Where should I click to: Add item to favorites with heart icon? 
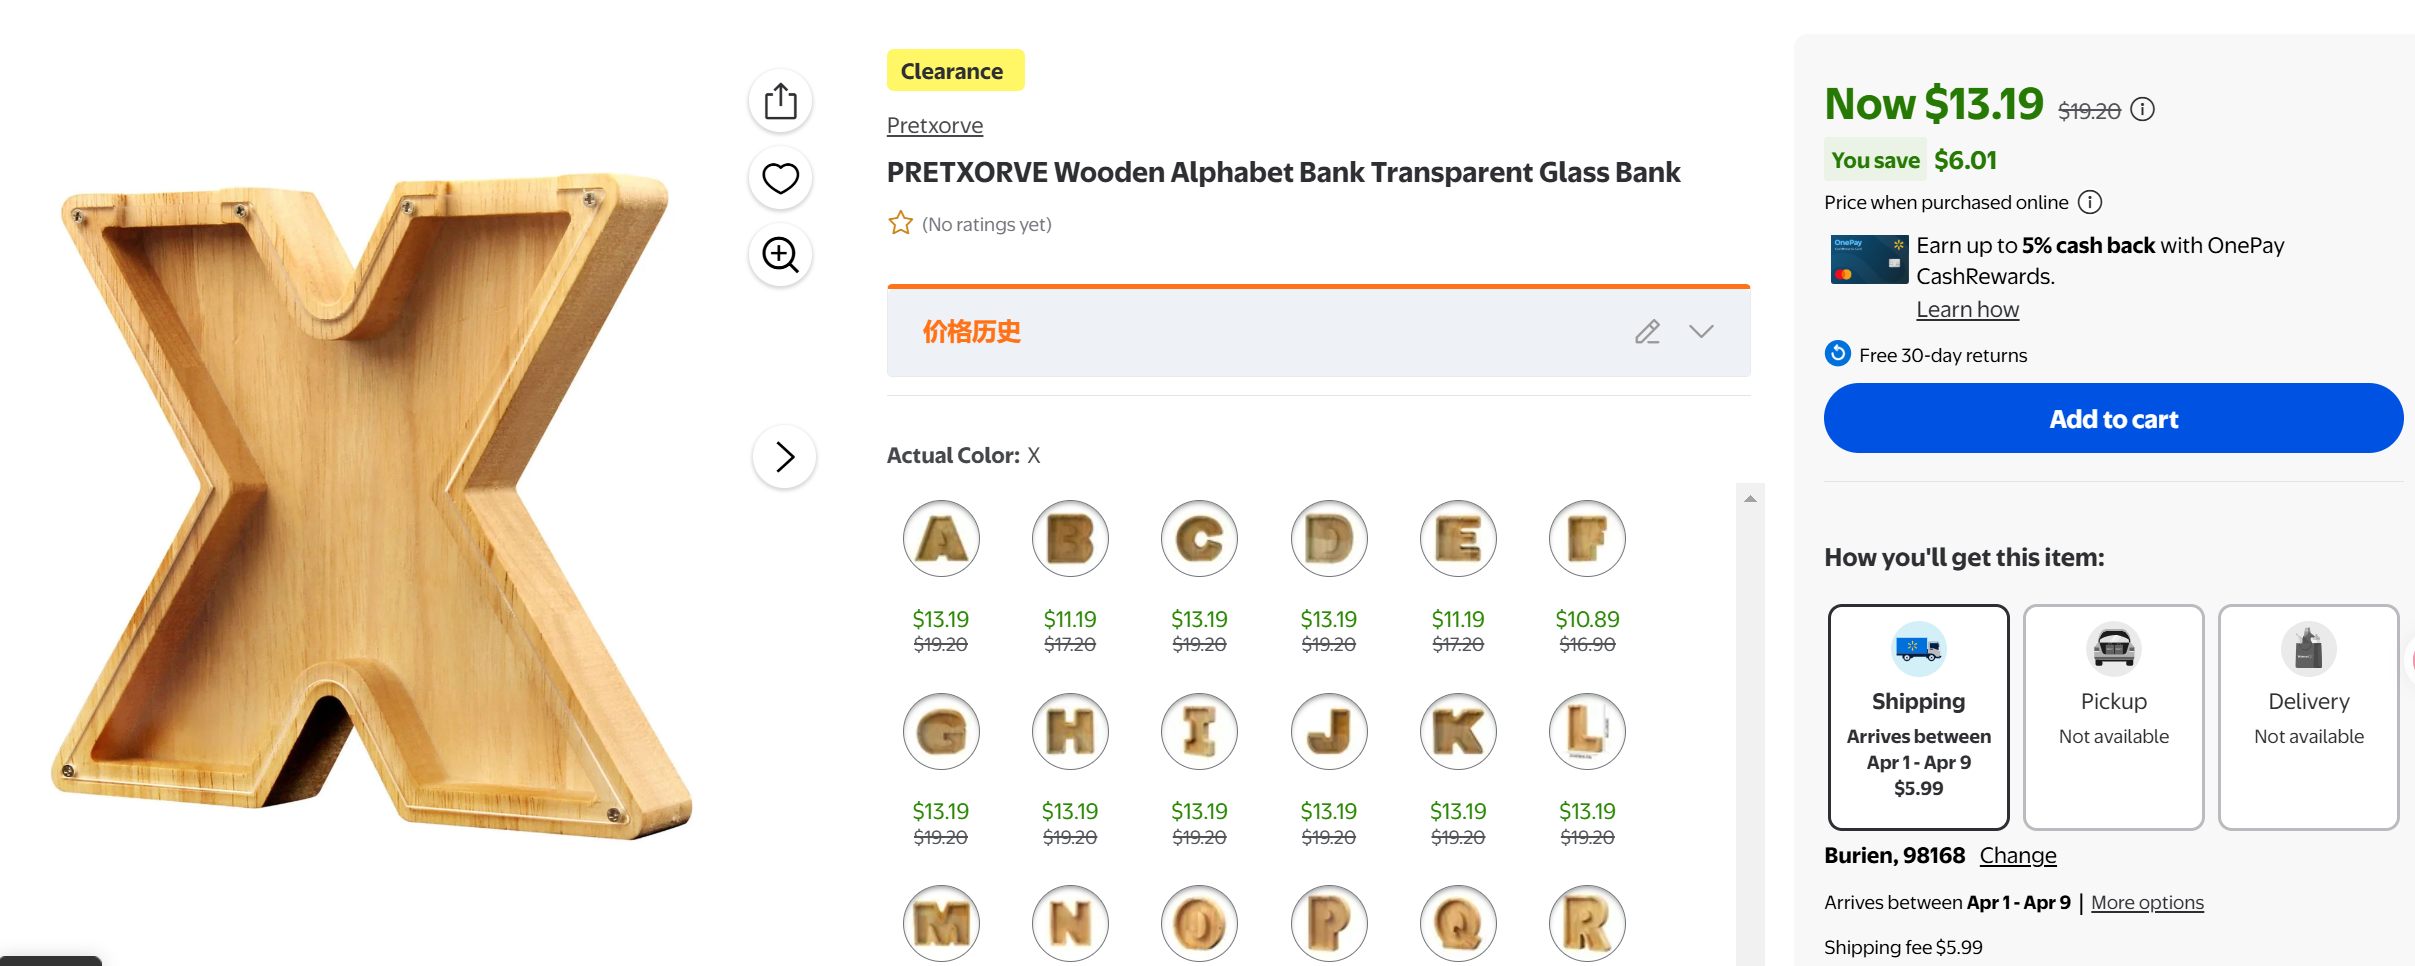click(x=780, y=178)
